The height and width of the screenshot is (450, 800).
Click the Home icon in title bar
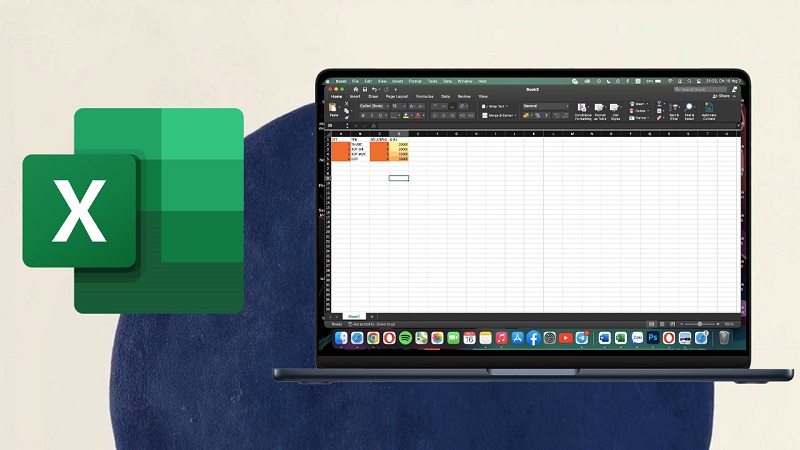tap(356, 89)
